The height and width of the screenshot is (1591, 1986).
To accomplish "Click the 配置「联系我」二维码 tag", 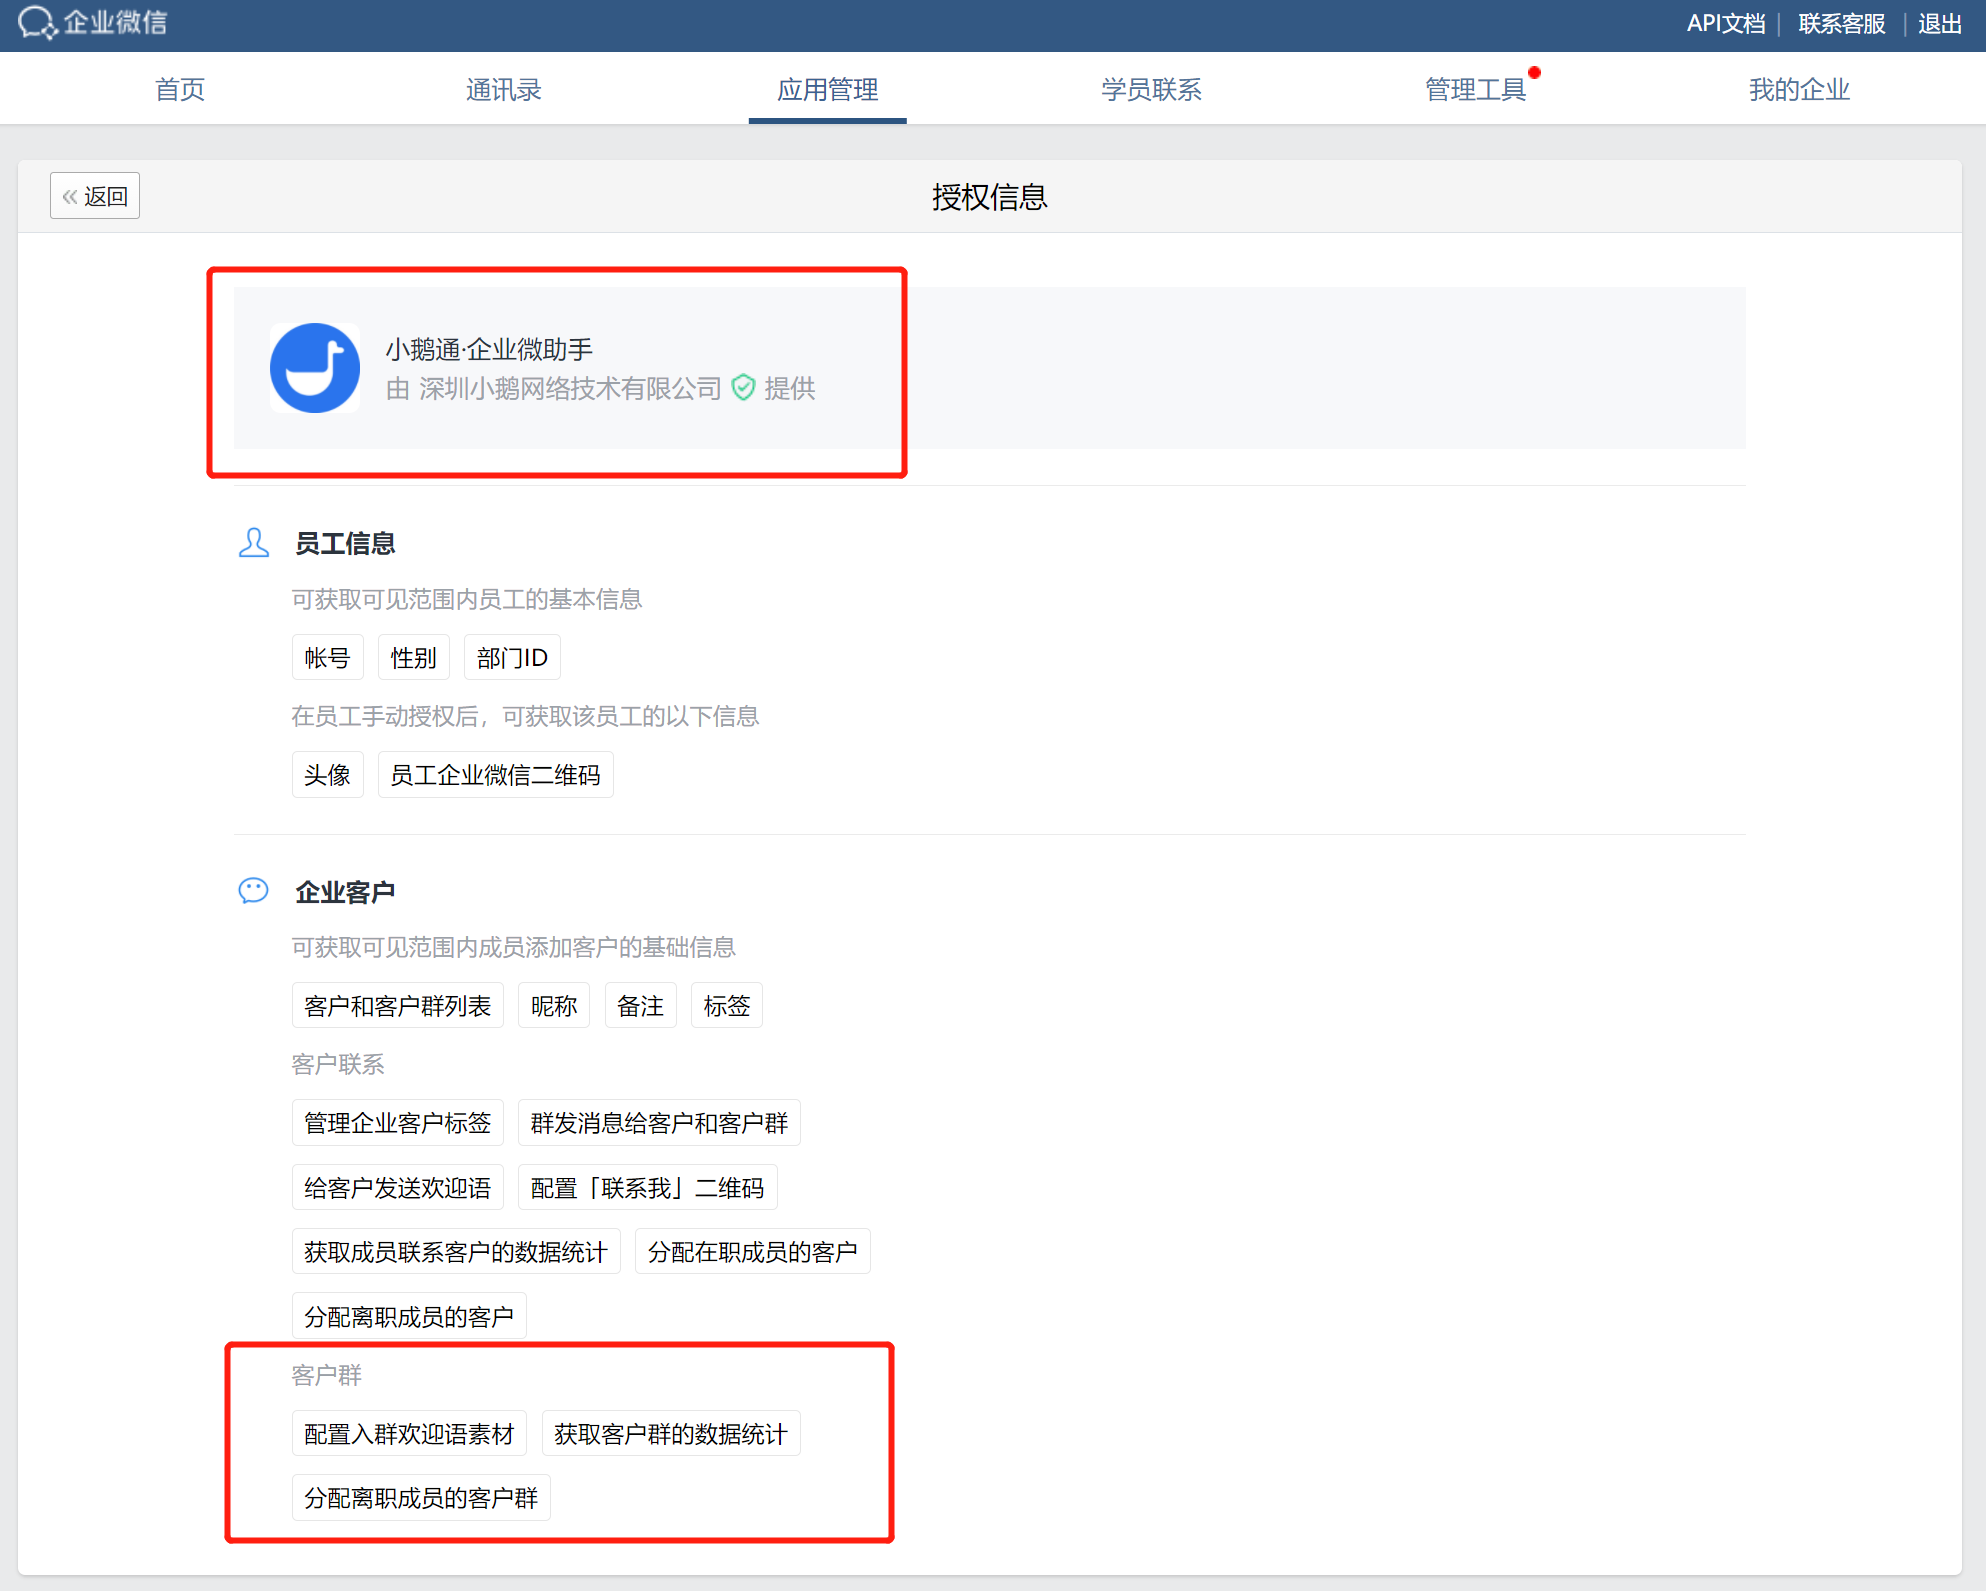I will tap(648, 1187).
